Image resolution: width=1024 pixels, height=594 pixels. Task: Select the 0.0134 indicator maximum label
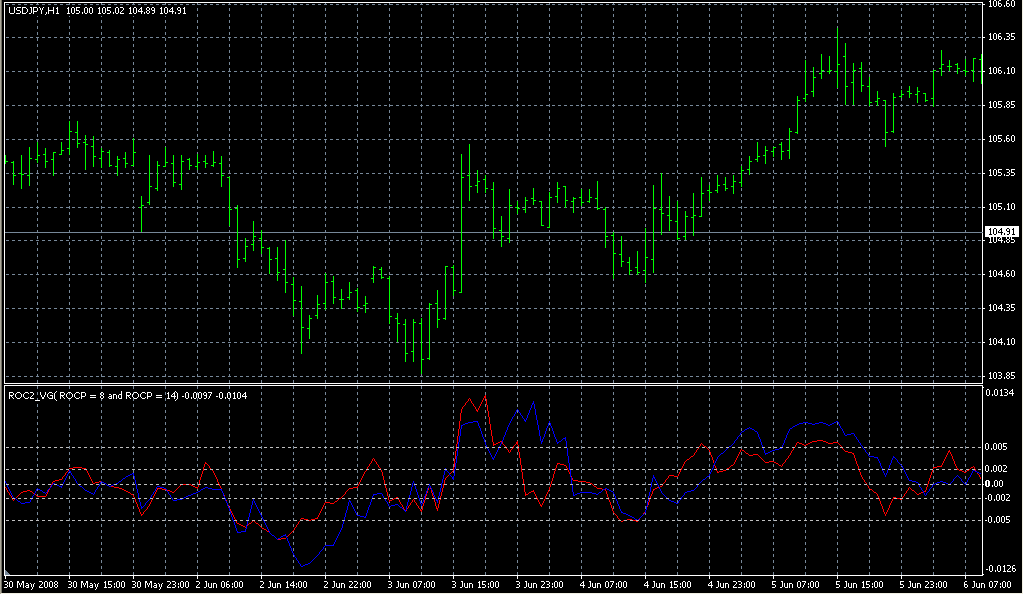1001,393
